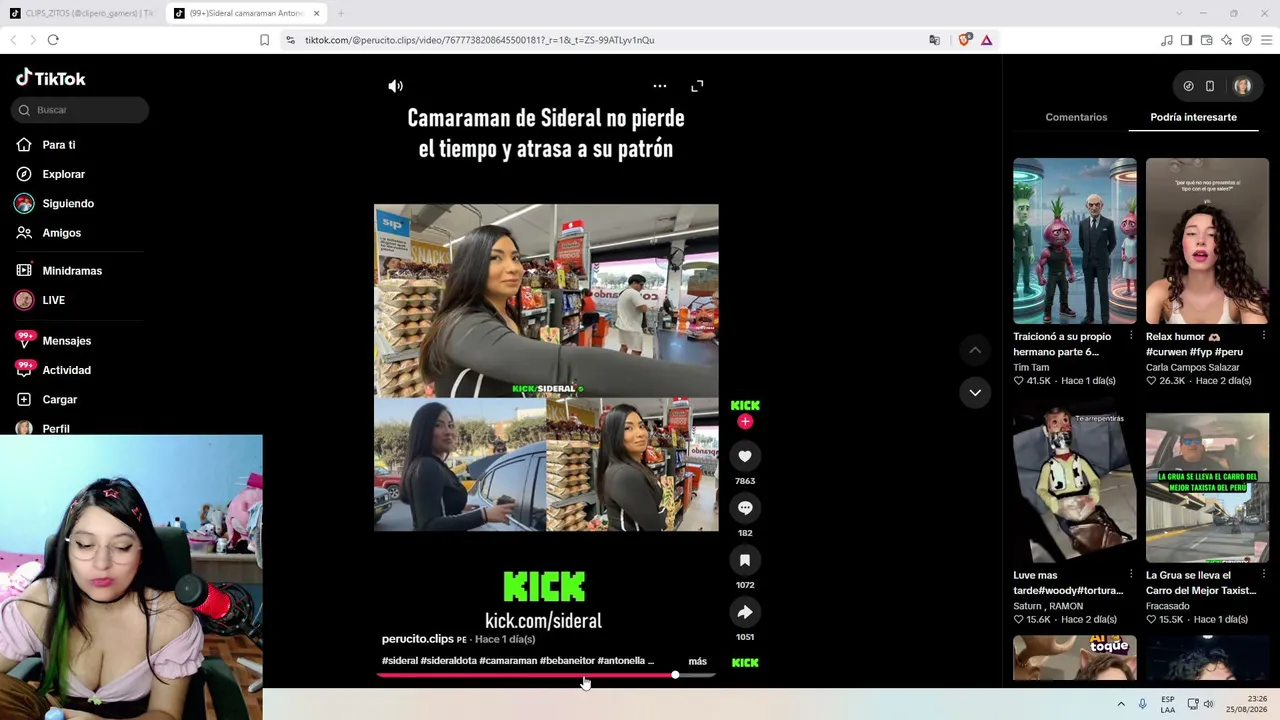
Task: Open the Brave VPN icon
Action: 1246,40
